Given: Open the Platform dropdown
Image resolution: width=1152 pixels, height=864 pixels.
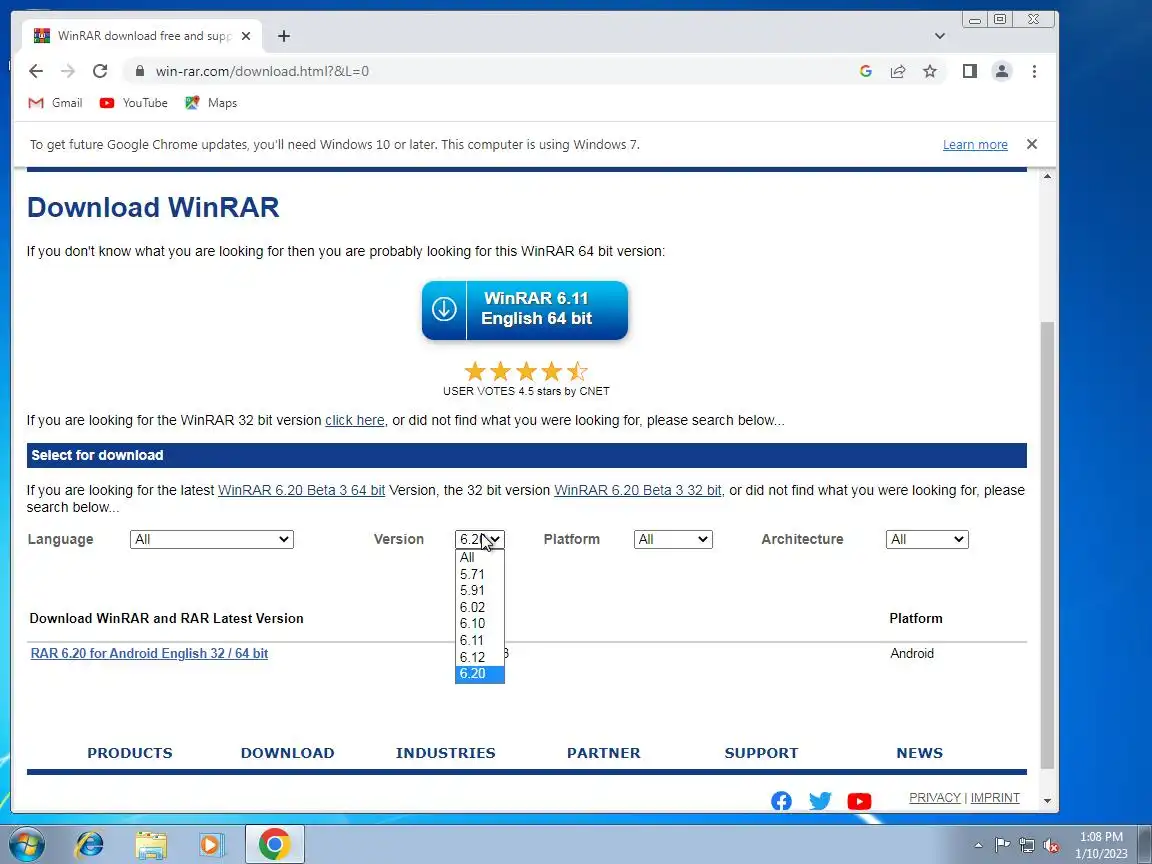Looking at the screenshot, I should tap(673, 539).
